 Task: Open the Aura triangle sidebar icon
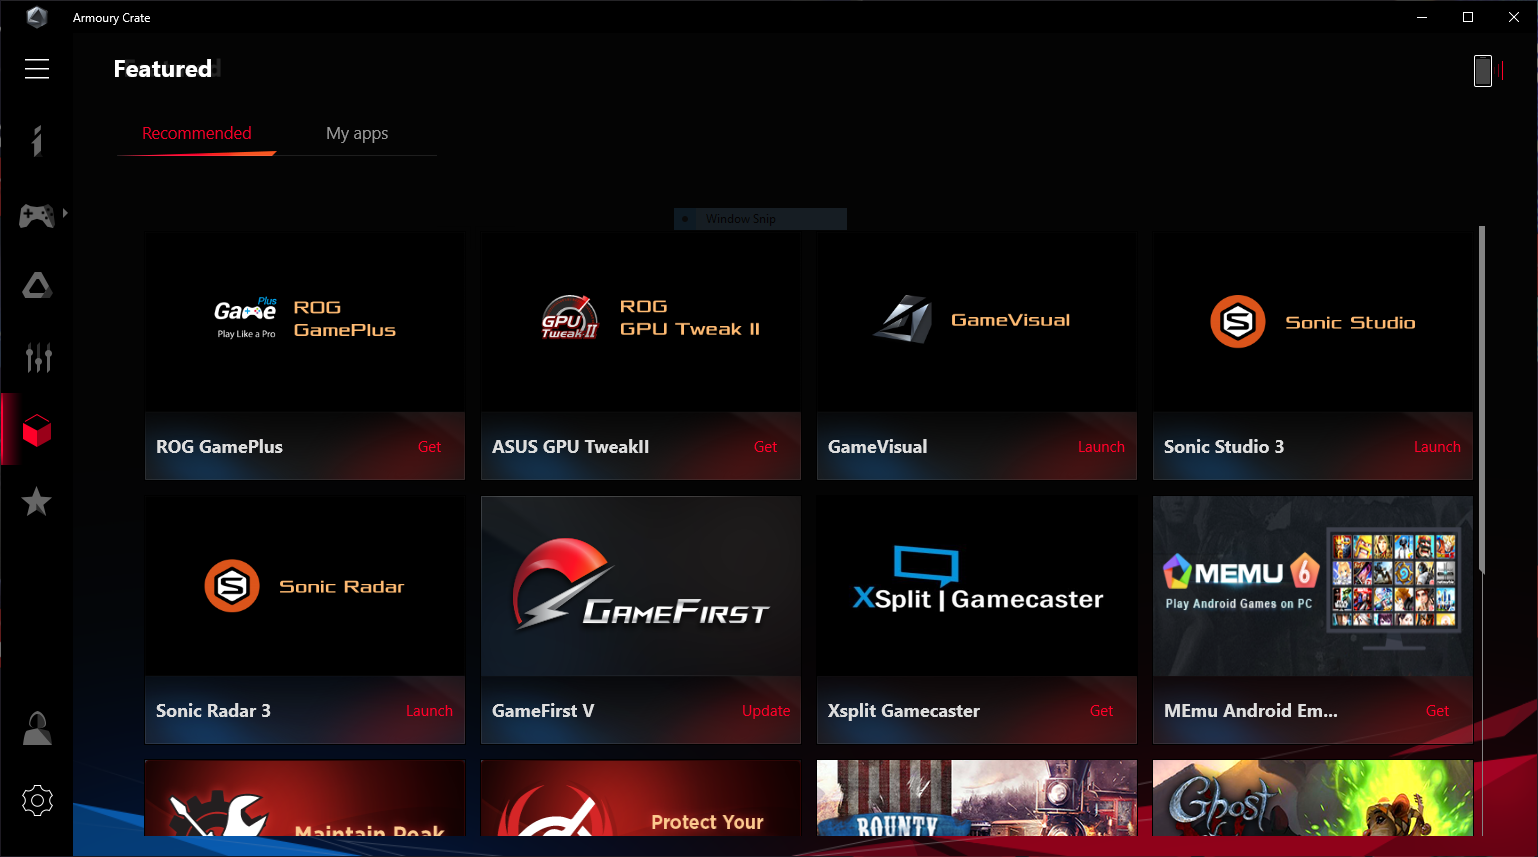(x=37, y=286)
